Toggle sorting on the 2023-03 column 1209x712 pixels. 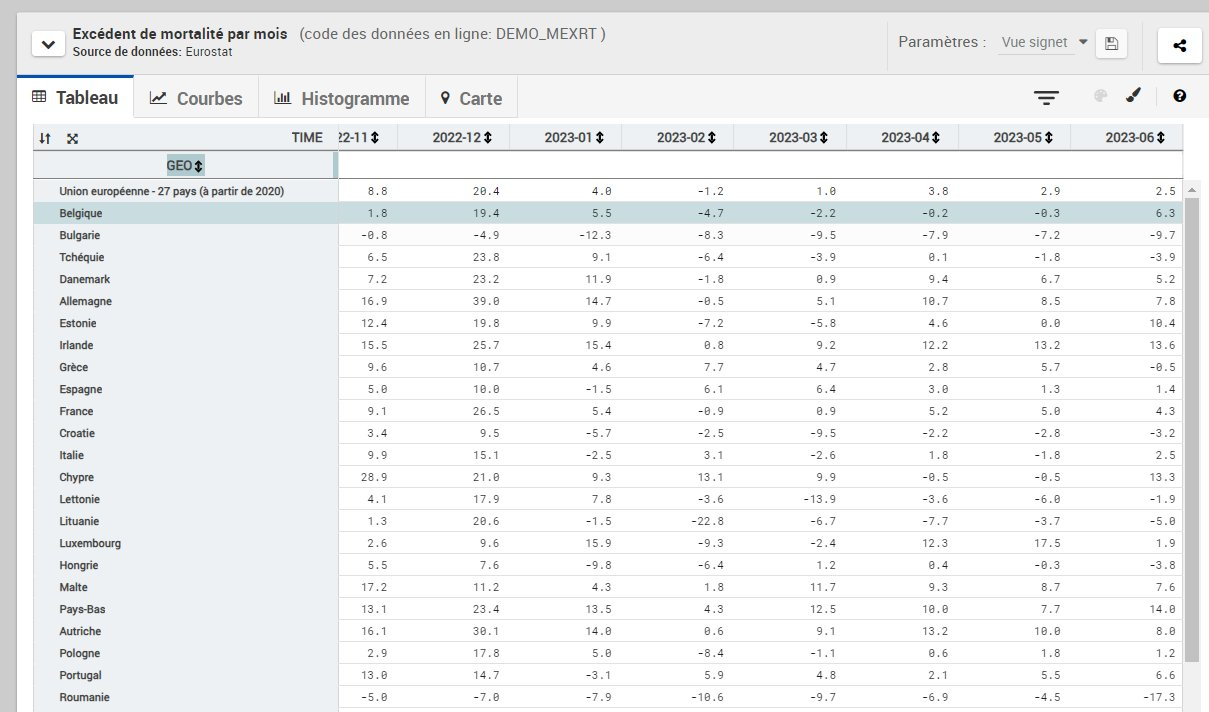coord(823,138)
